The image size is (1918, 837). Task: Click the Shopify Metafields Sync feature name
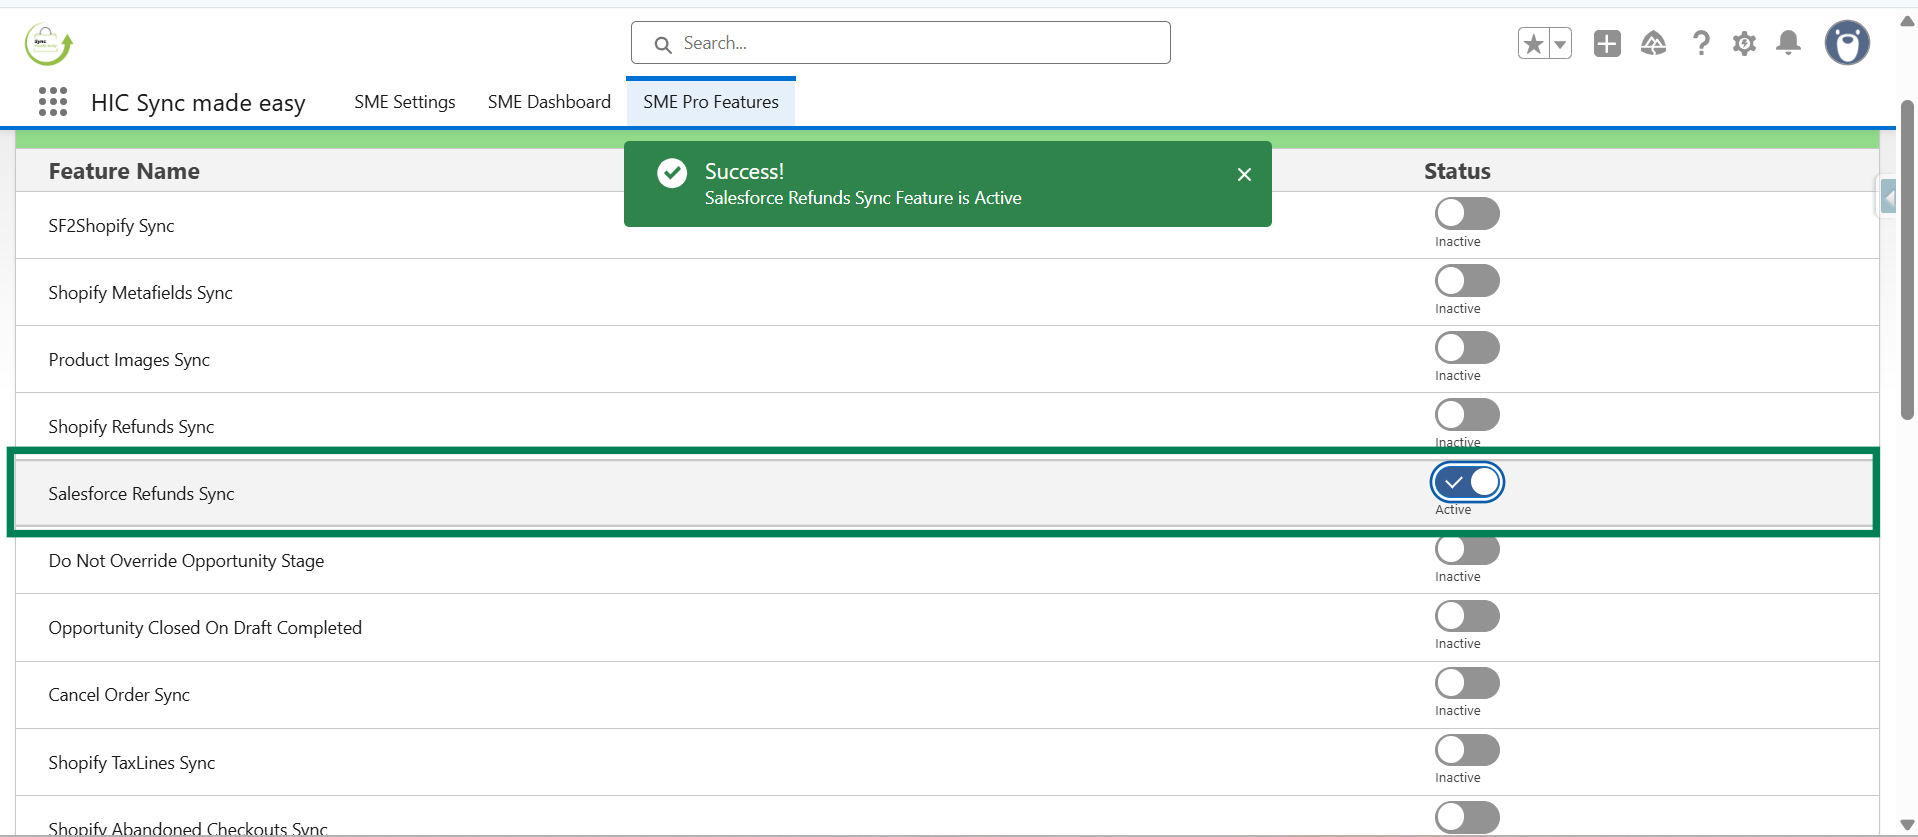click(x=140, y=293)
